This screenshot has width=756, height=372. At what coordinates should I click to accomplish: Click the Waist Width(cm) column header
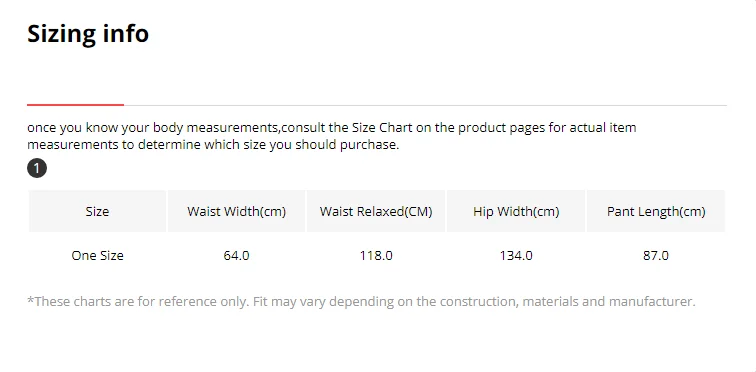236,211
